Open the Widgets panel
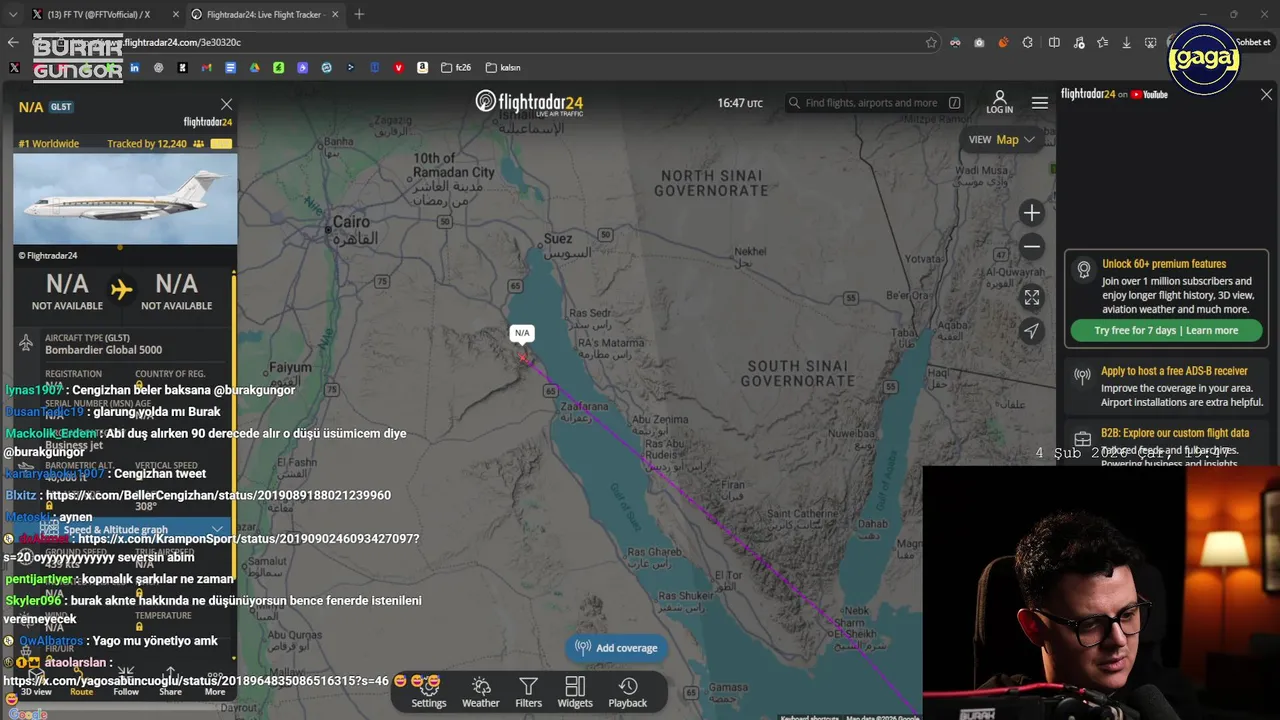This screenshot has height=720, width=1280. coord(575,692)
